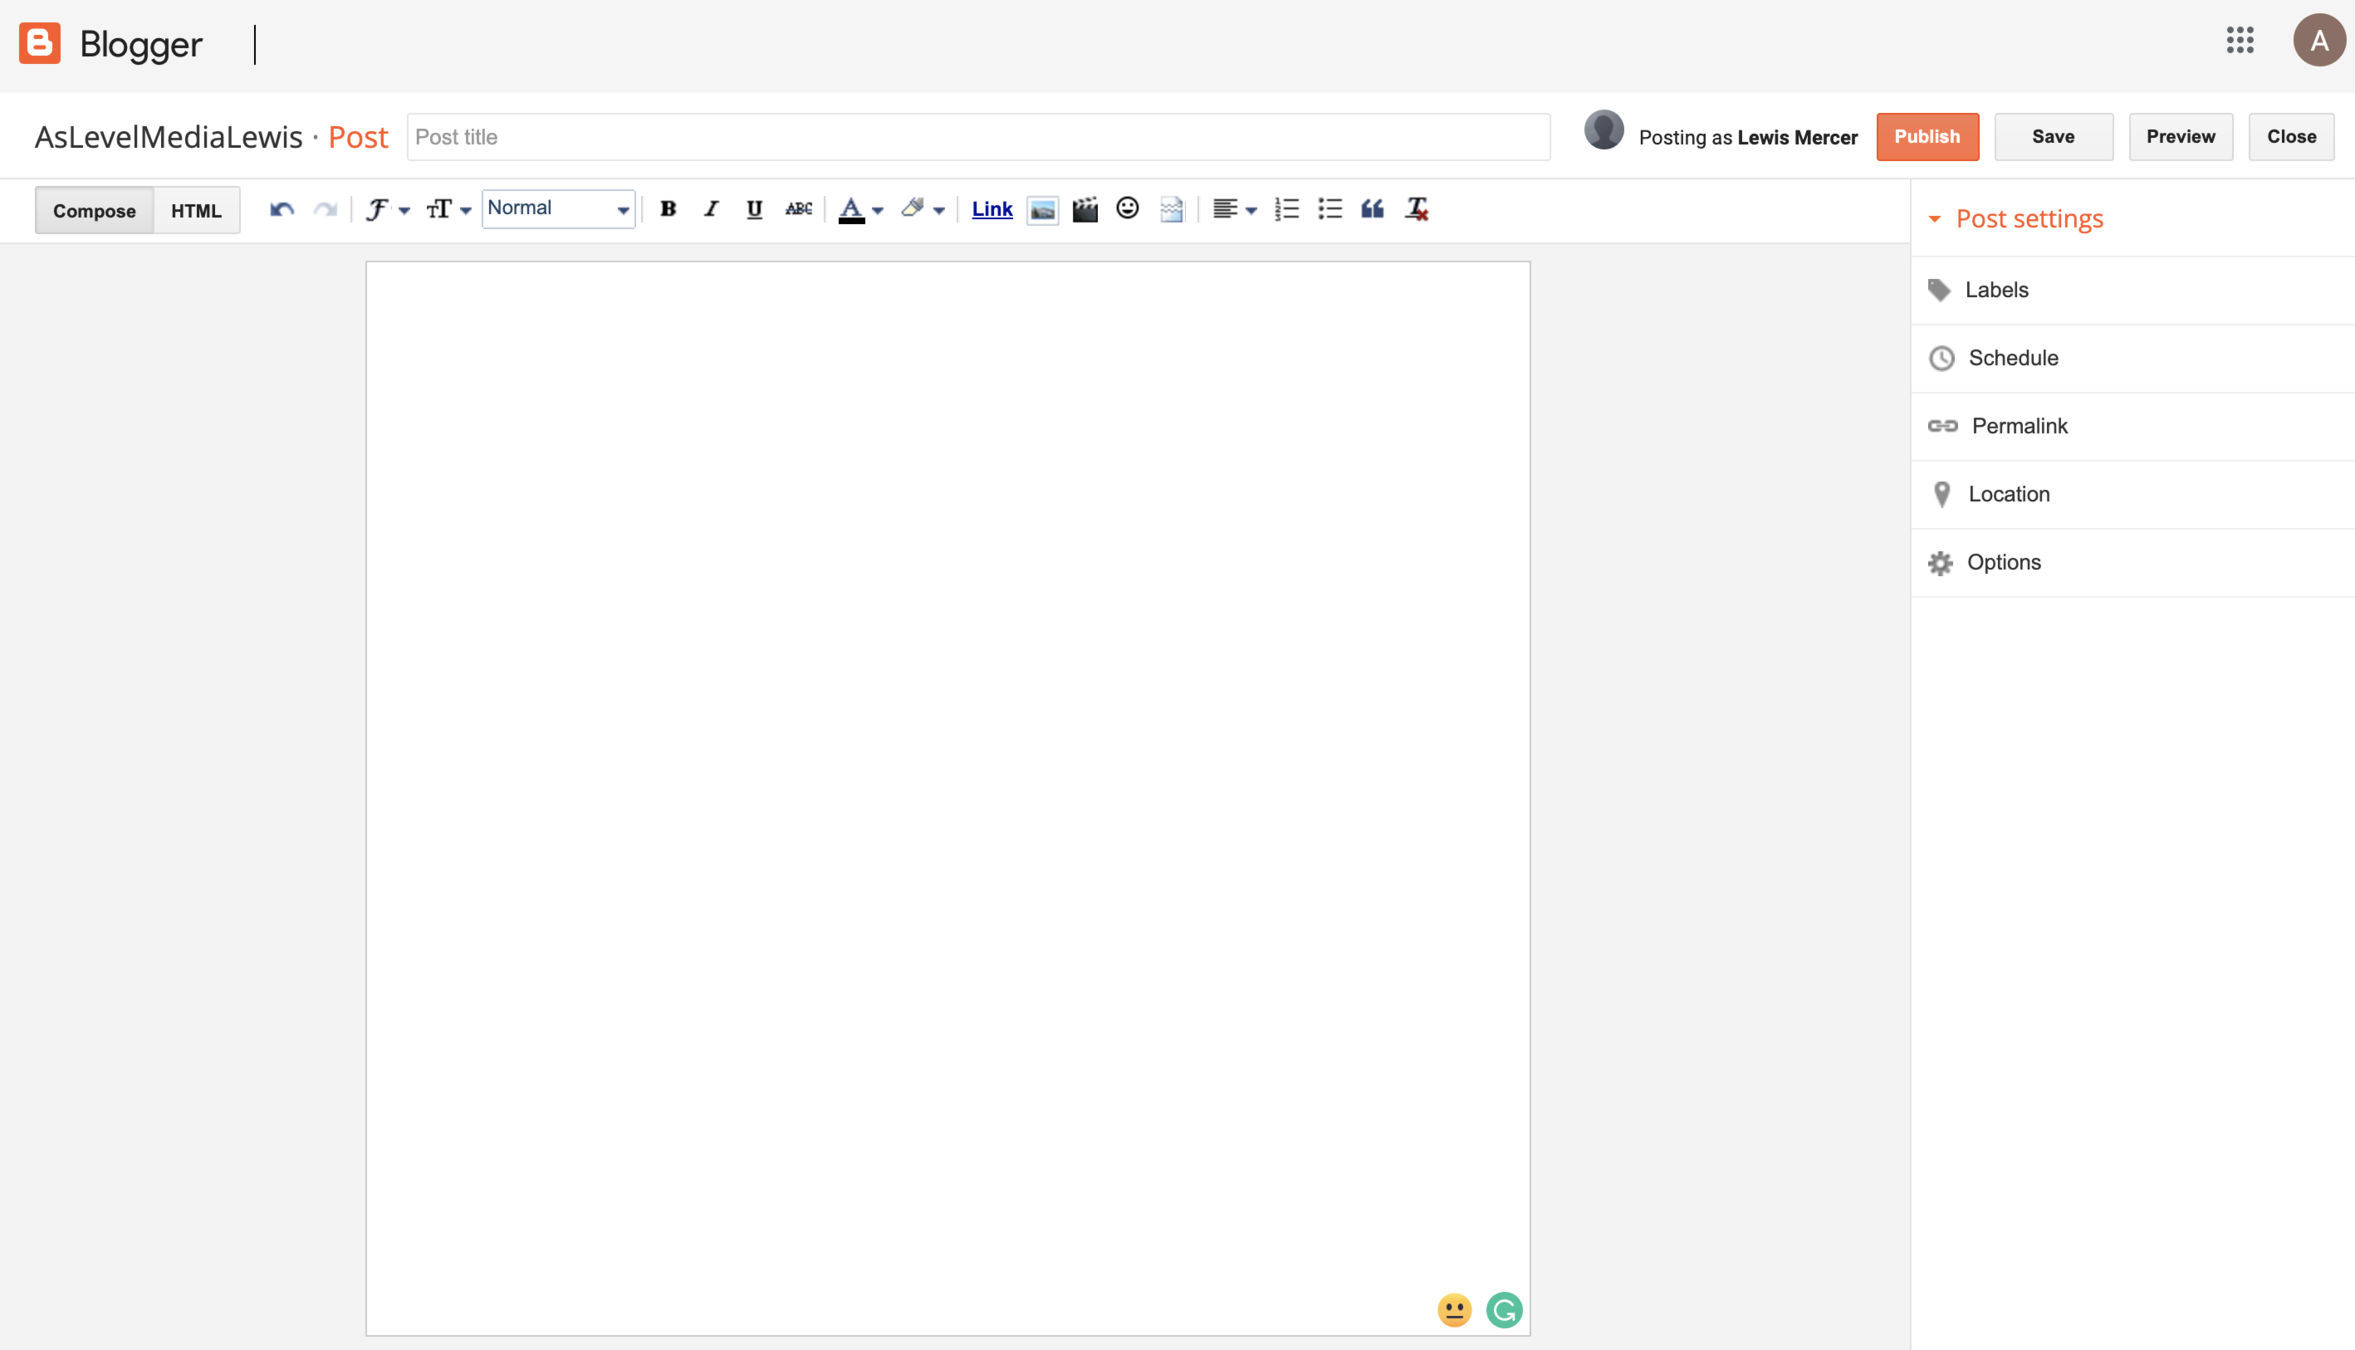Open the Labels settings section
This screenshot has height=1350, width=2355.
(x=1996, y=290)
